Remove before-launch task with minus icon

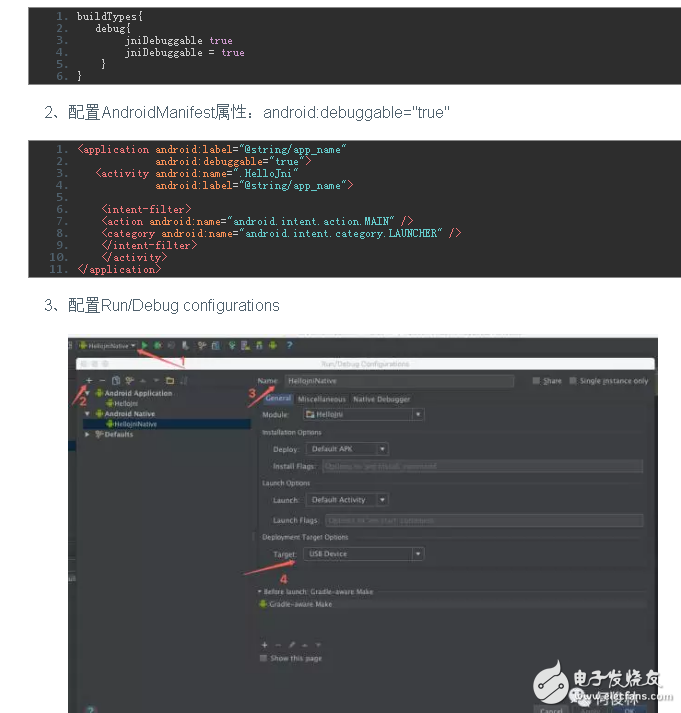click(278, 645)
